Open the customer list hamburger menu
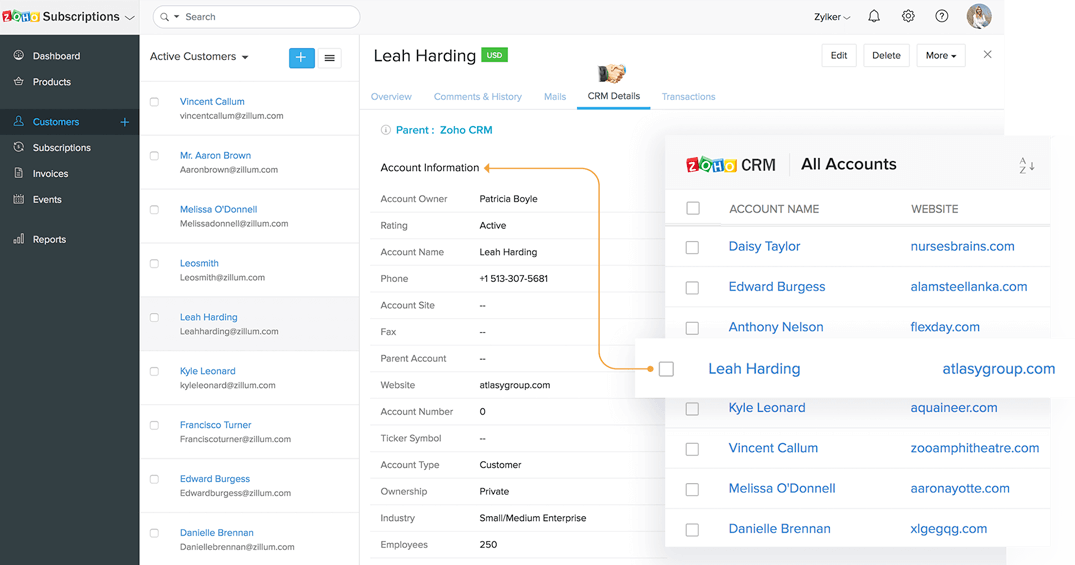This screenshot has width=1075, height=565. 330,58
